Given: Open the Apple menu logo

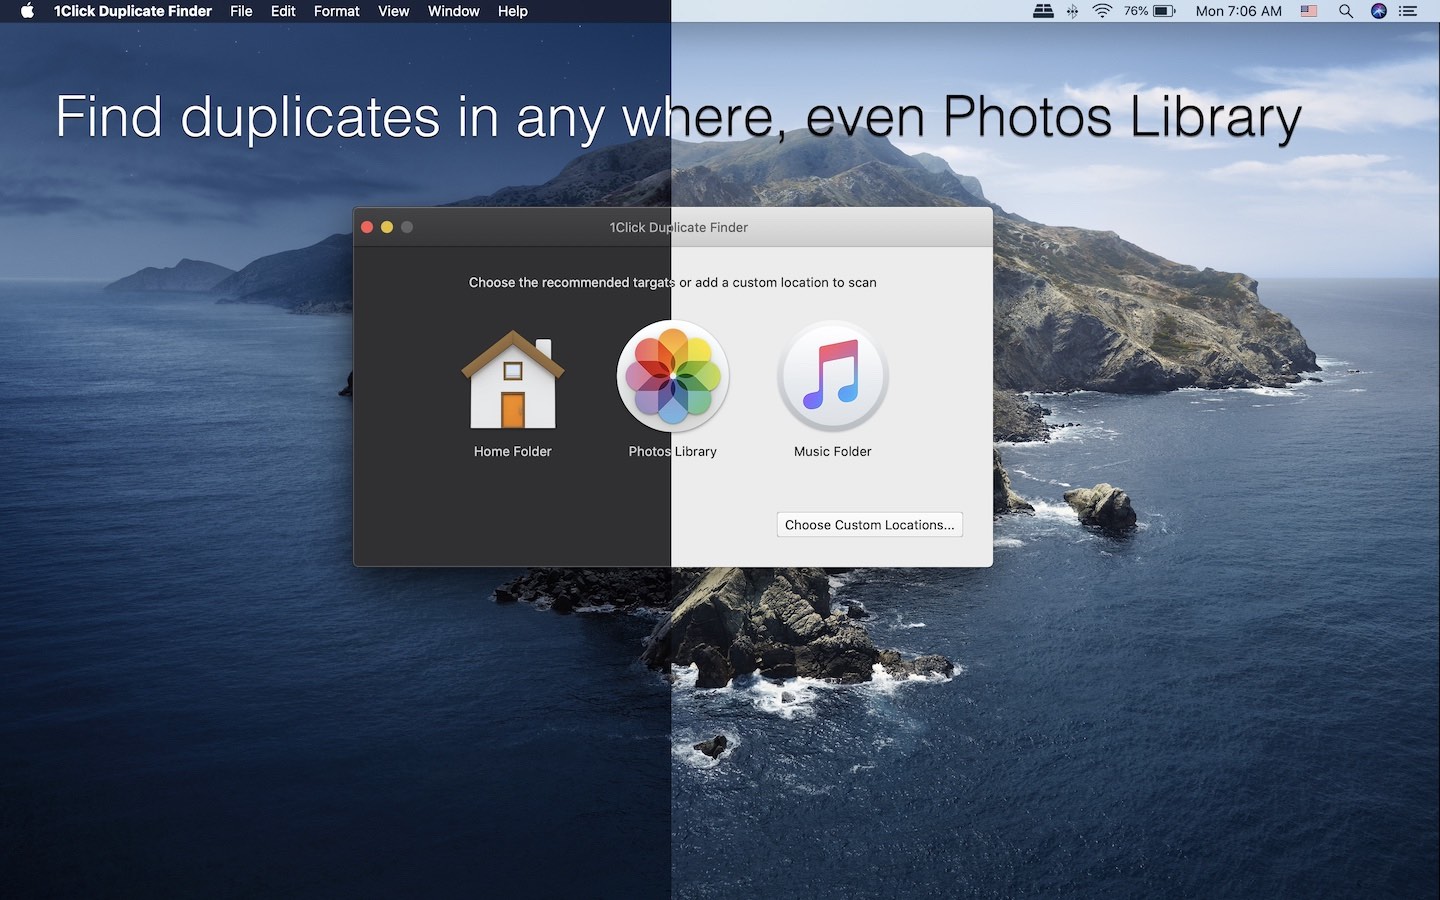Looking at the screenshot, I should click(x=28, y=11).
